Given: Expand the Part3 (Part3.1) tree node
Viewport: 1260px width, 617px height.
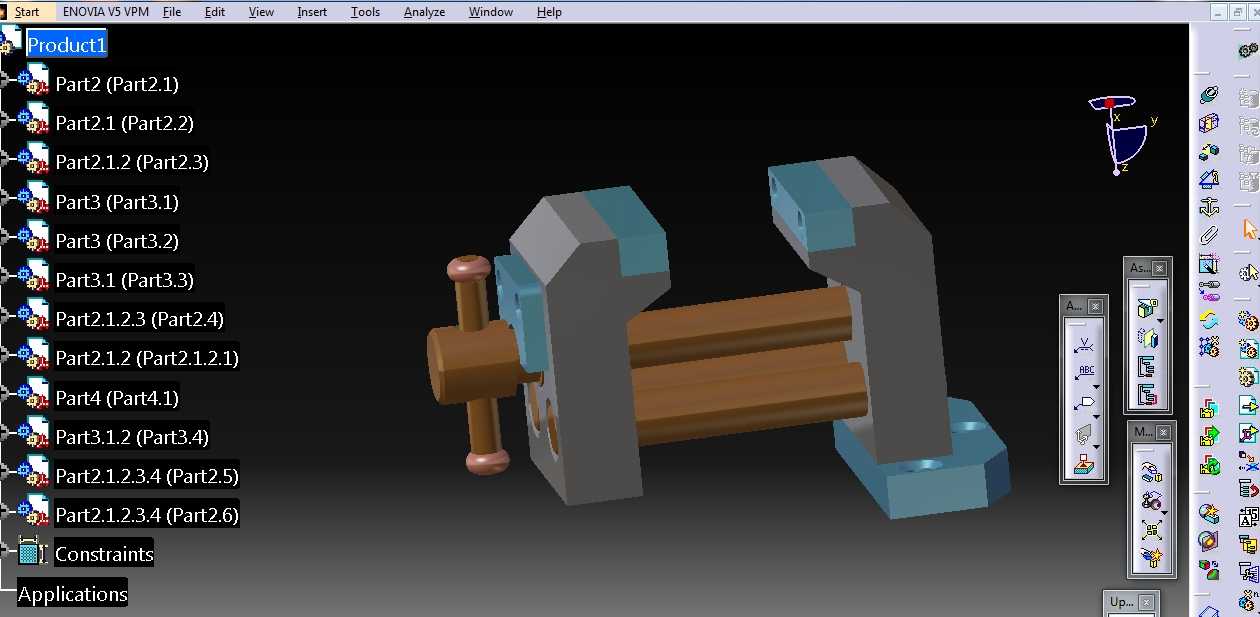Looking at the screenshot, I should (x=5, y=197).
